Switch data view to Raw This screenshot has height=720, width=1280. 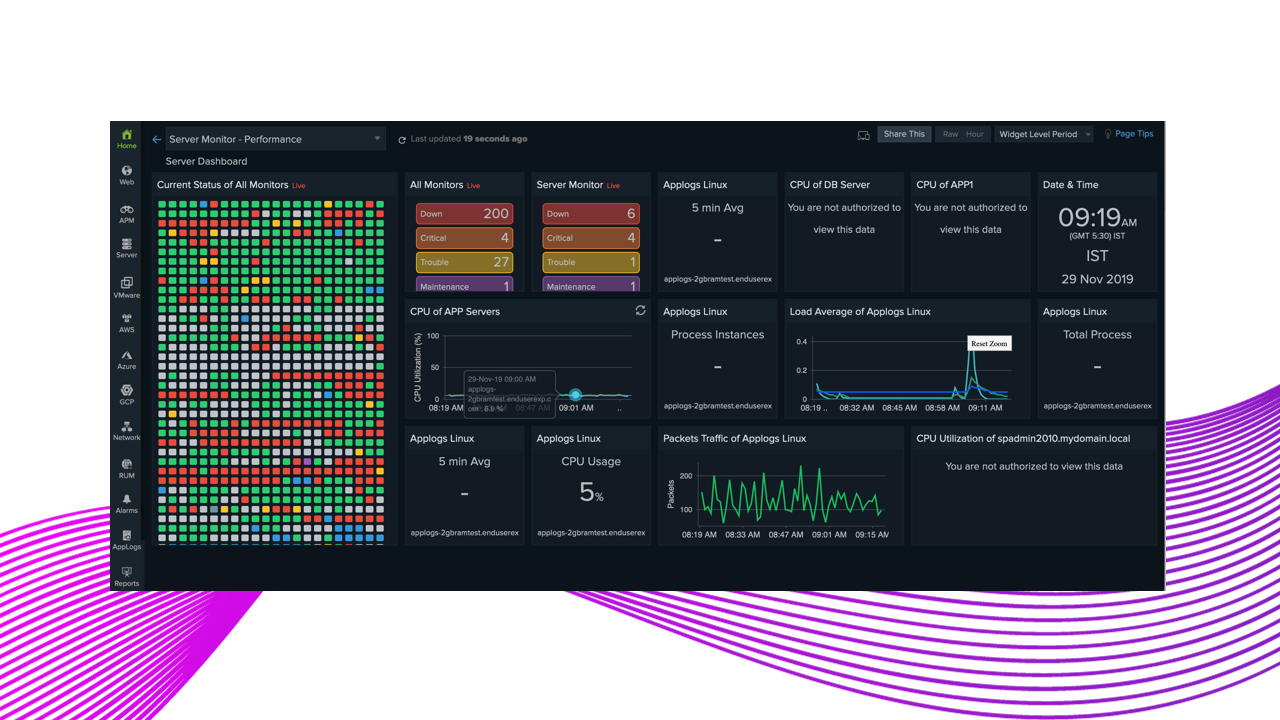tap(950, 134)
